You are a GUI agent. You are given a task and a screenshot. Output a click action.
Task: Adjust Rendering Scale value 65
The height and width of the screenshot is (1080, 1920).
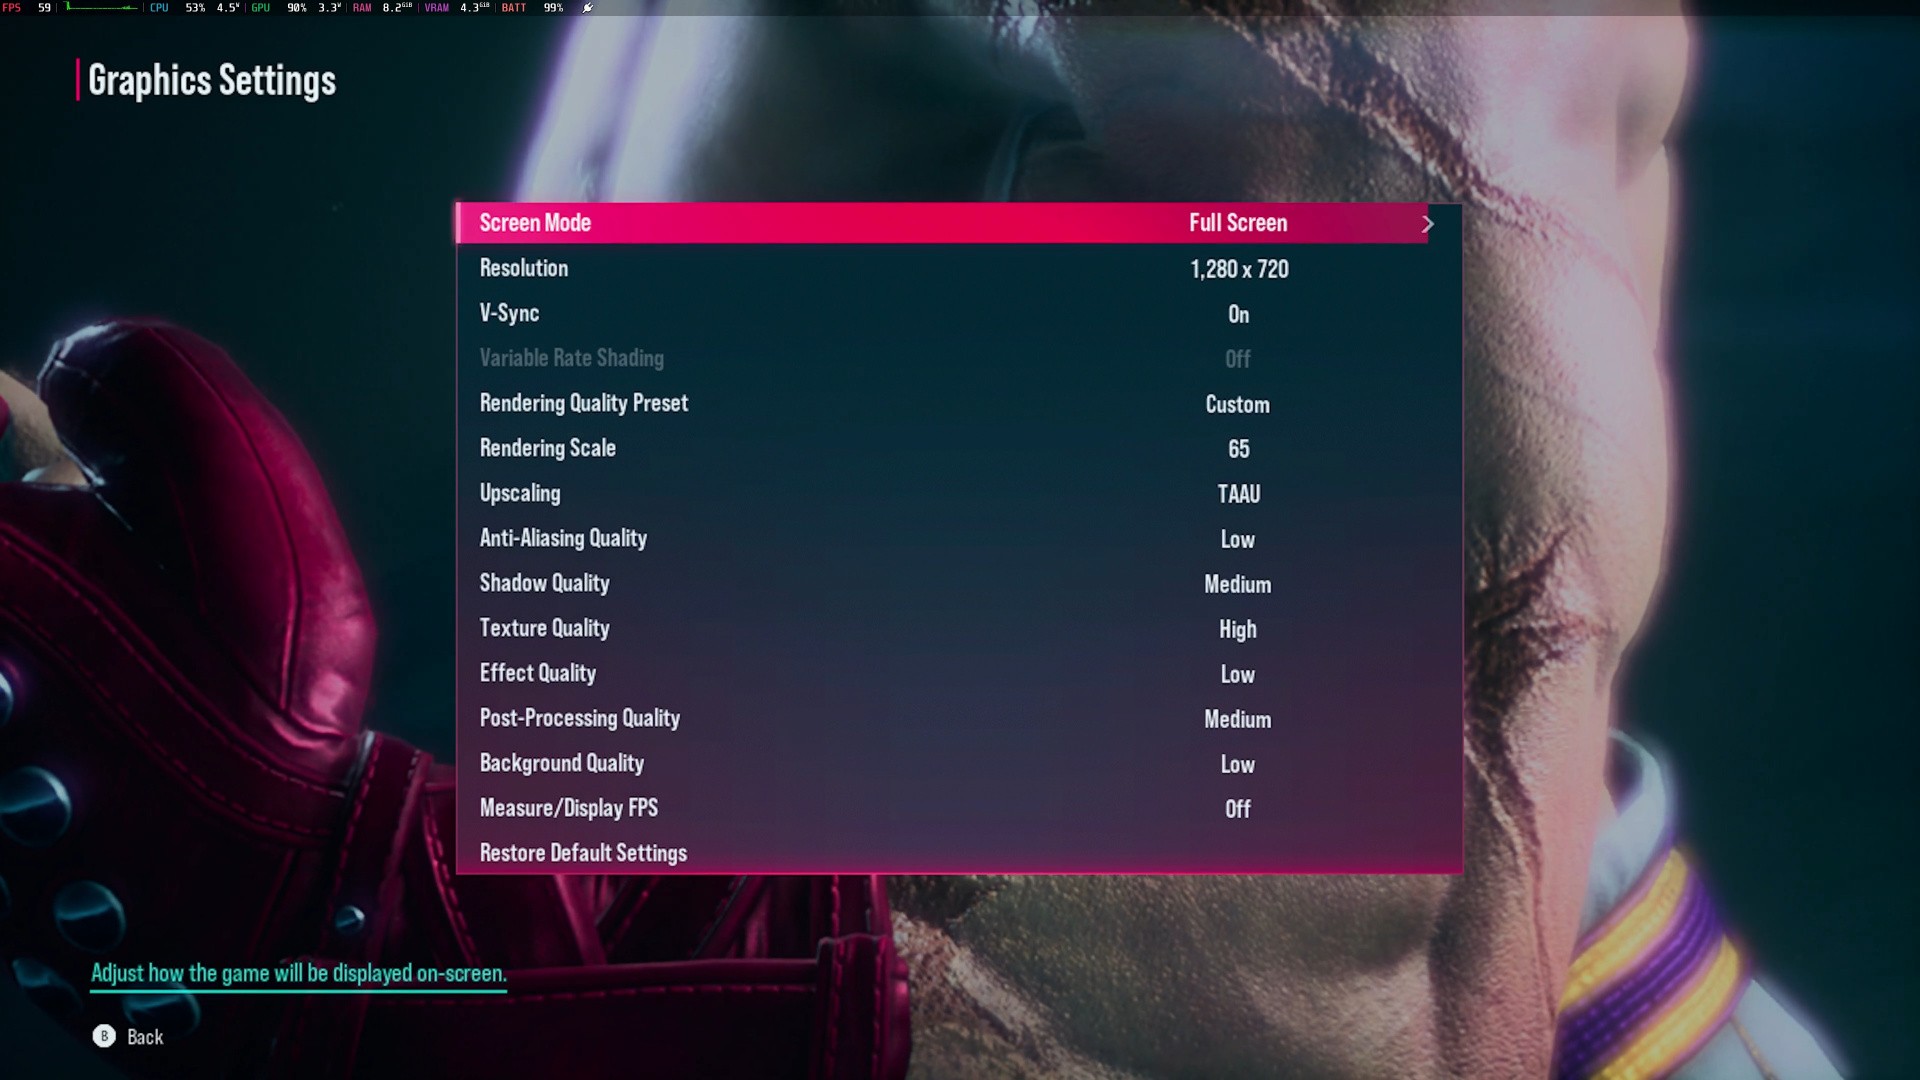[x=1238, y=449]
